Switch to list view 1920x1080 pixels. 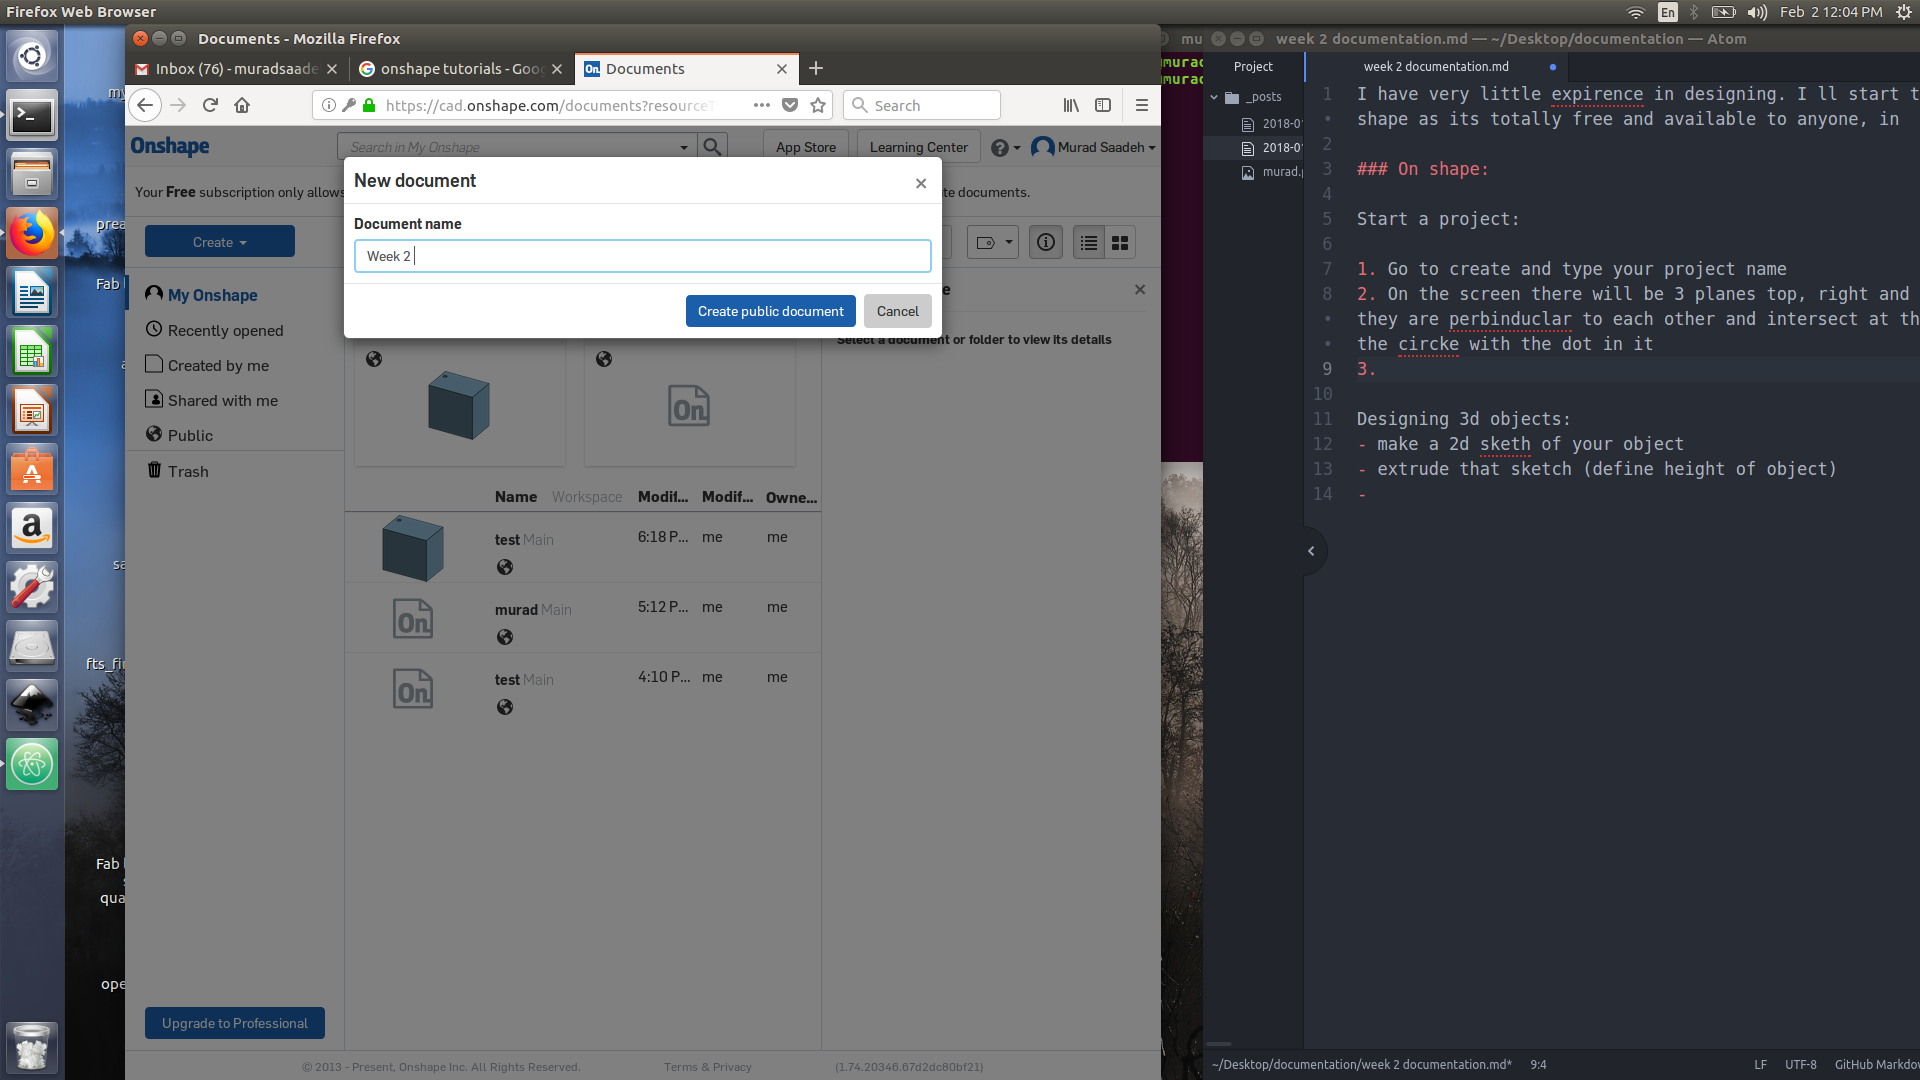coord(1089,242)
